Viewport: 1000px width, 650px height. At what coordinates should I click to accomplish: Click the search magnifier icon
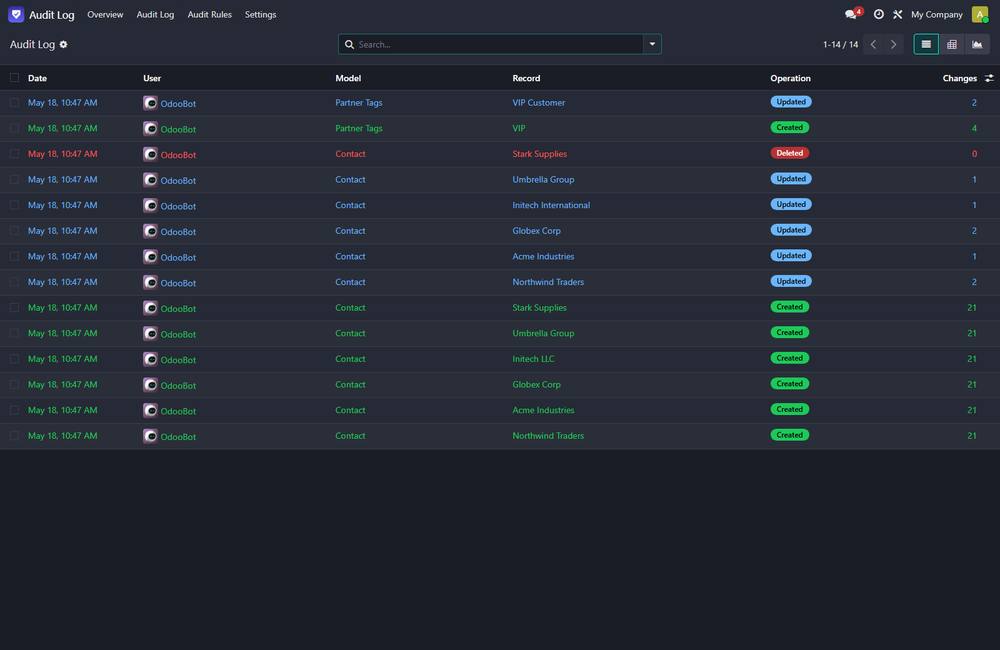(349, 44)
